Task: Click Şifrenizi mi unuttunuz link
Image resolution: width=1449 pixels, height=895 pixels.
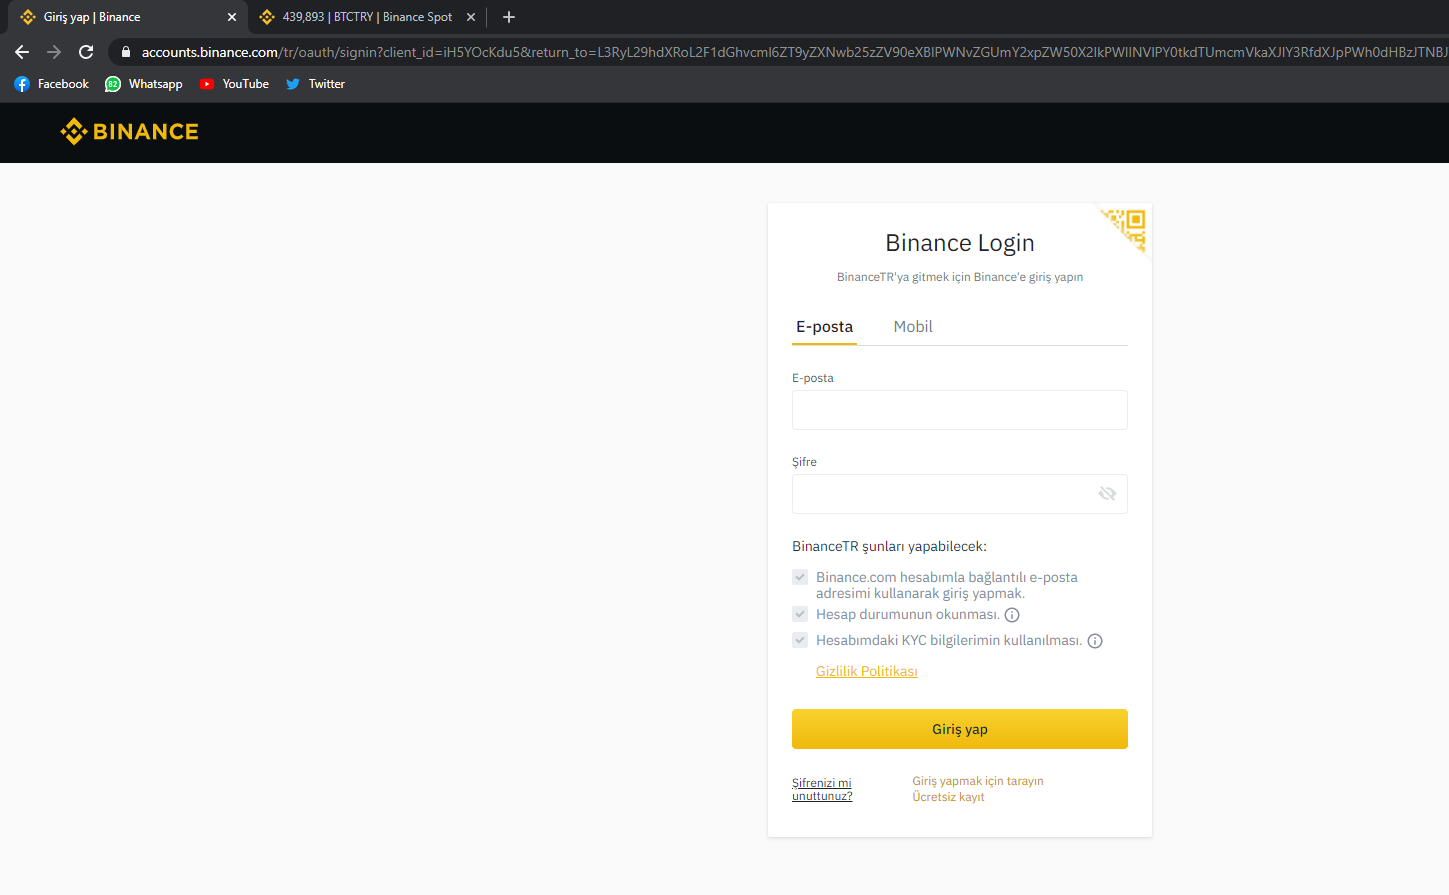Action: click(822, 789)
